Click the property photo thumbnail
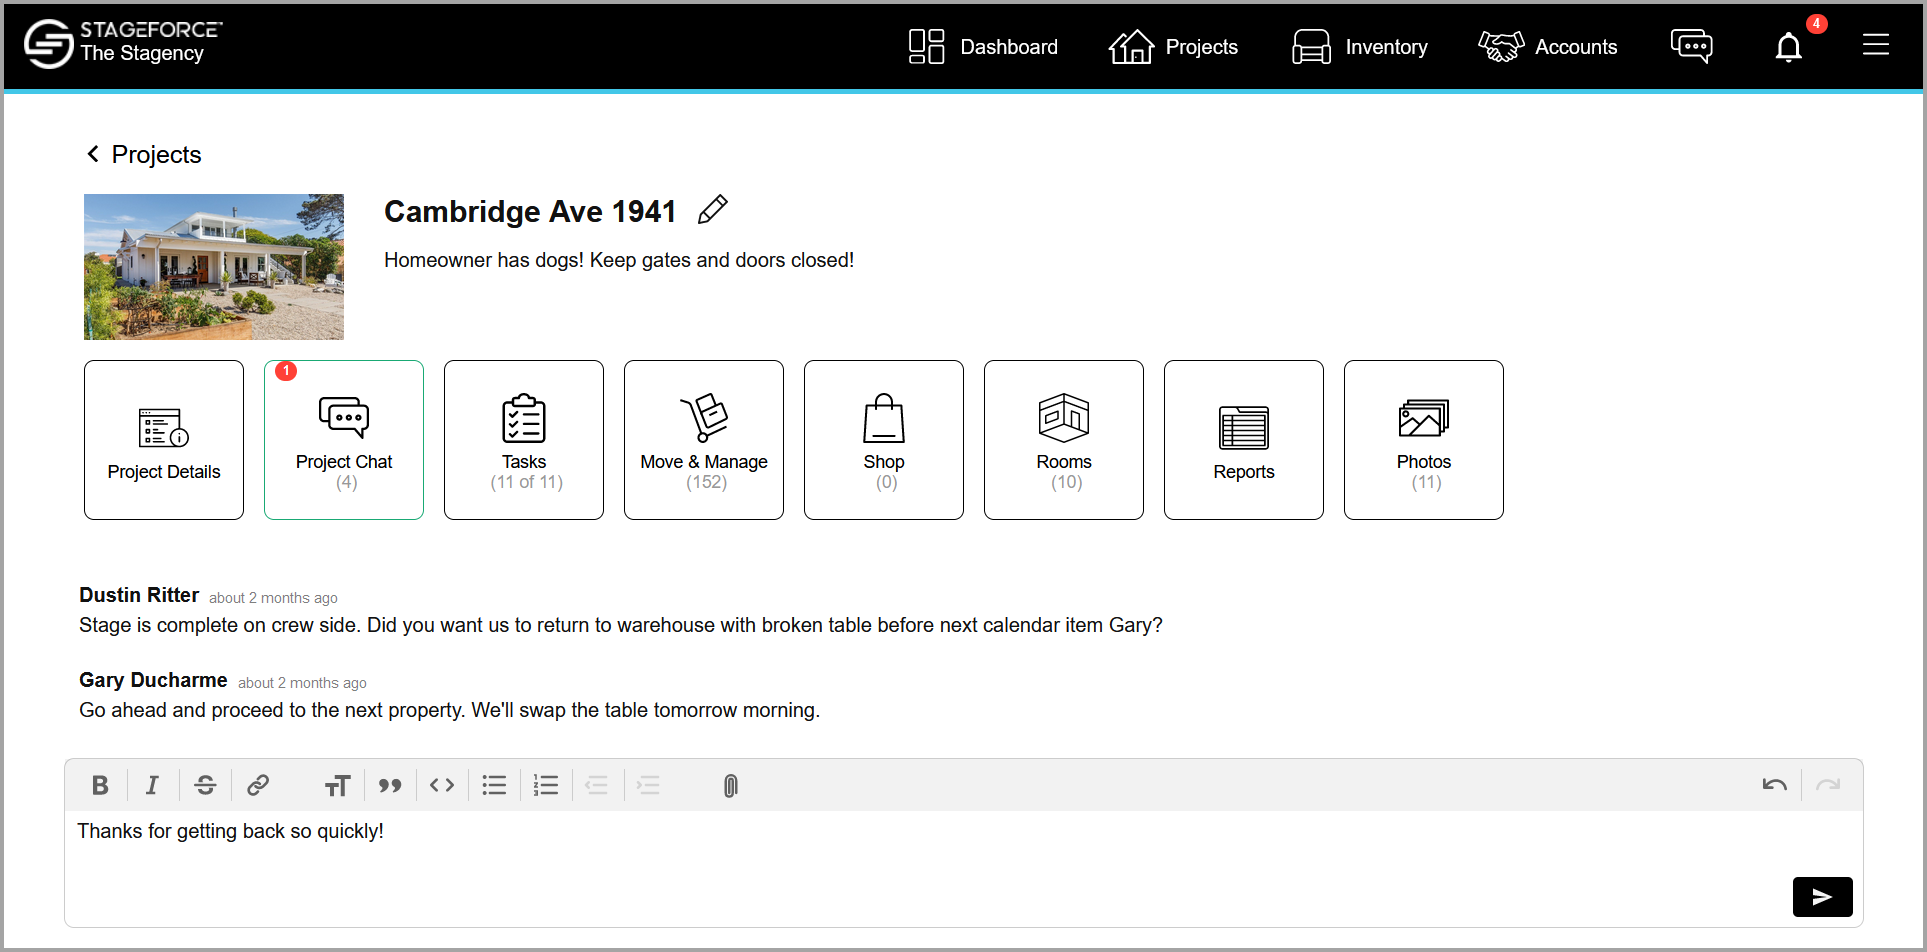The image size is (1927, 952). tap(213, 266)
